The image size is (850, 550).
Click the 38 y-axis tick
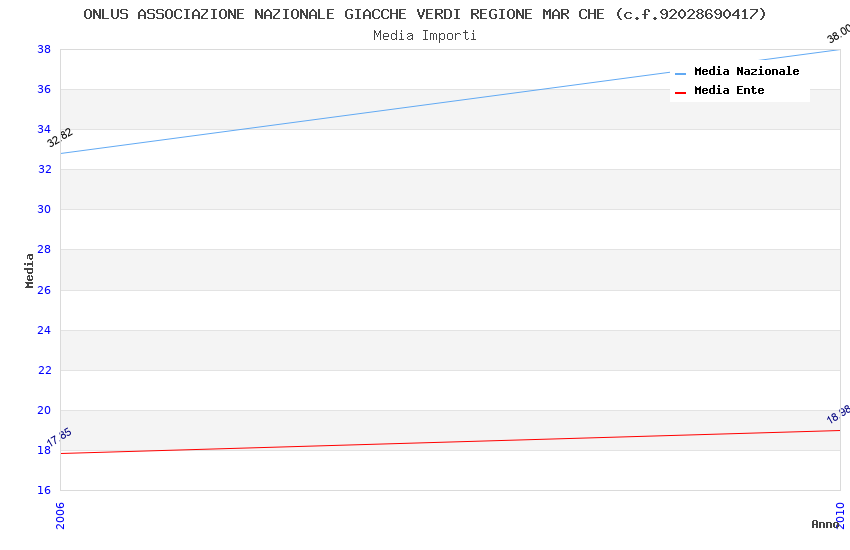44,49
